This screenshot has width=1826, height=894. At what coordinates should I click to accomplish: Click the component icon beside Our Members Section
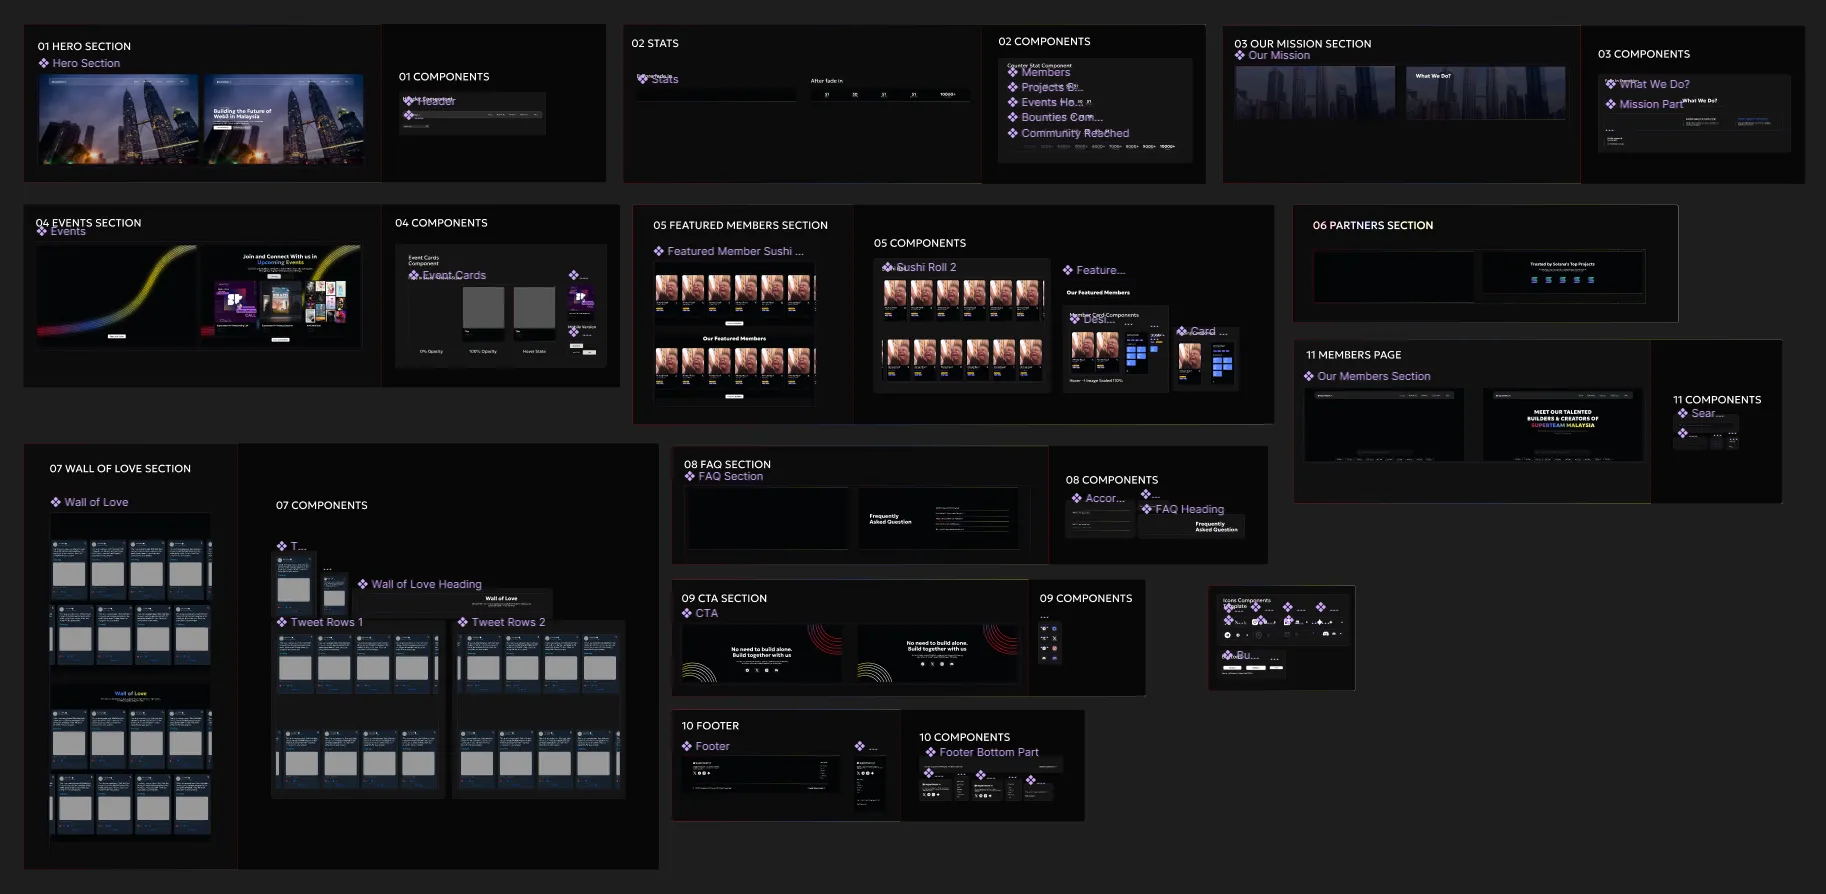point(1309,376)
